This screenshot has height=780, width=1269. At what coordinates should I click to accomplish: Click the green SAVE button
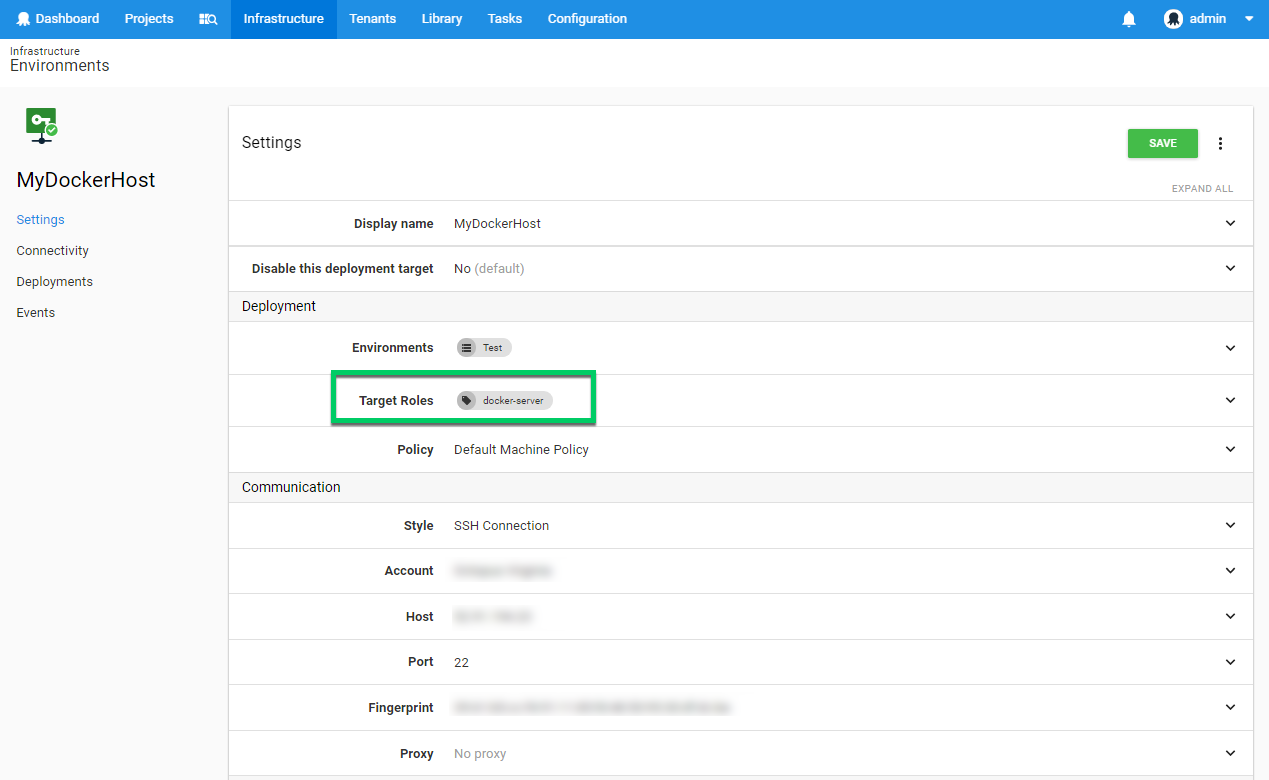(x=1162, y=143)
